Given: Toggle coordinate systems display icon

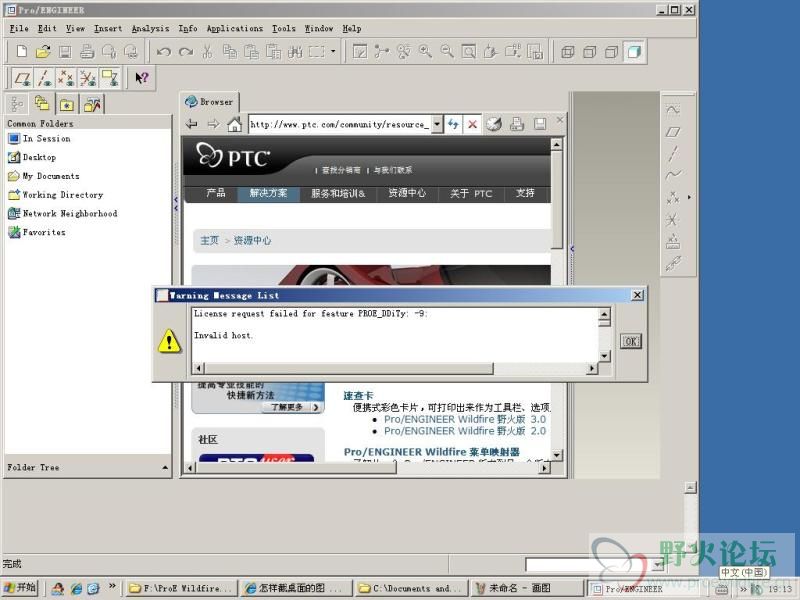Looking at the screenshot, I should (x=88, y=78).
